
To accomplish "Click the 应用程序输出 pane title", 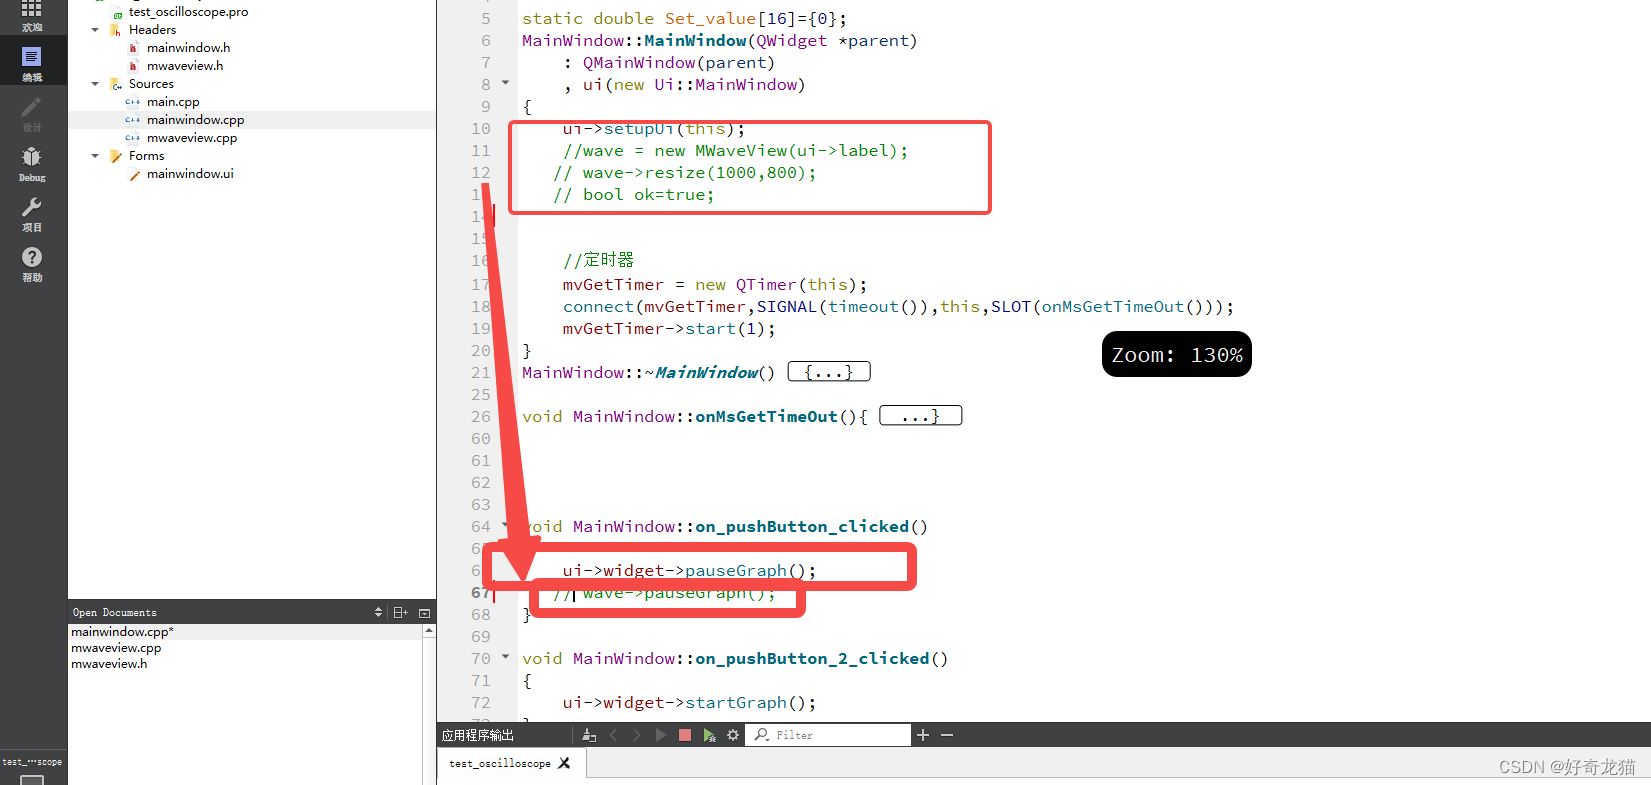I will pos(478,735).
